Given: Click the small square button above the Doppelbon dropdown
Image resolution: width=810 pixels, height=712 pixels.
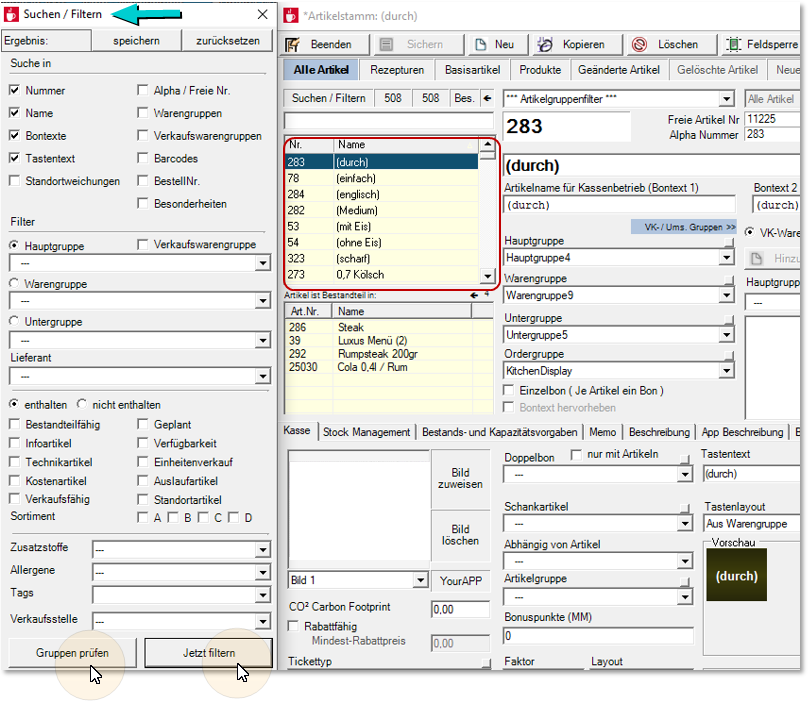Looking at the screenshot, I should (x=685, y=459).
